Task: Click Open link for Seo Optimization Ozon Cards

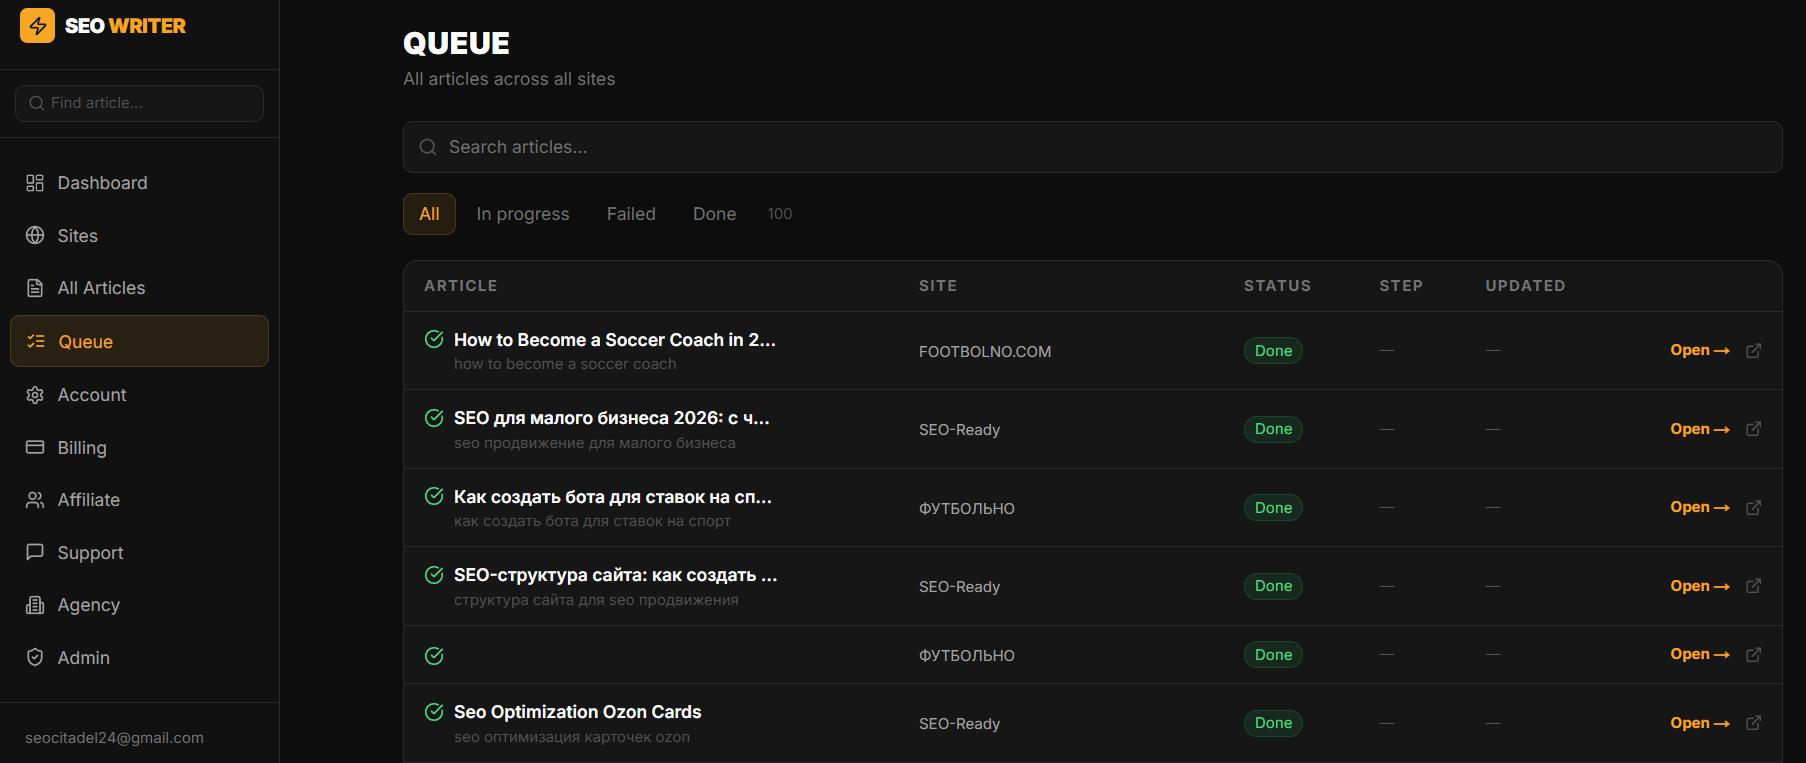Action: click(1699, 723)
